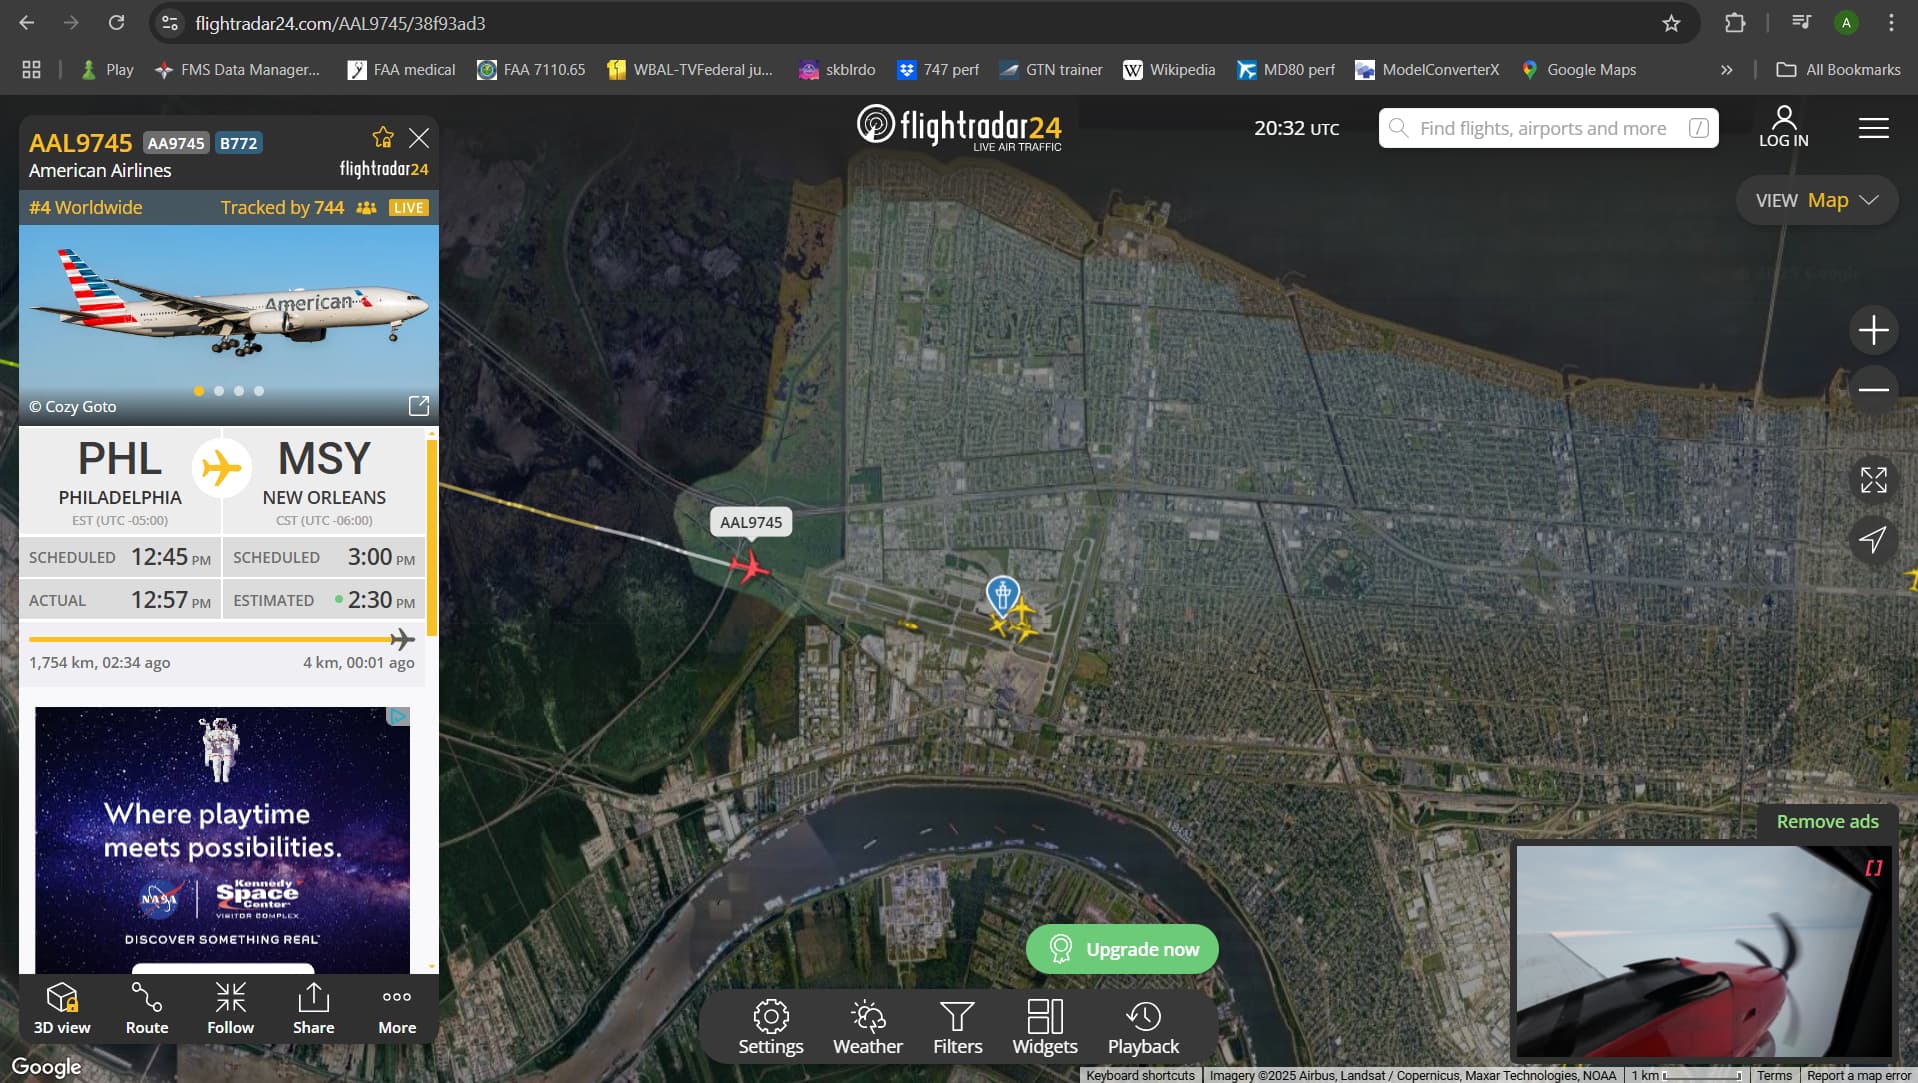This screenshot has width=1918, height=1083.
Task: Open the browser apps grid shortcut
Action: click(x=32, y=69)
